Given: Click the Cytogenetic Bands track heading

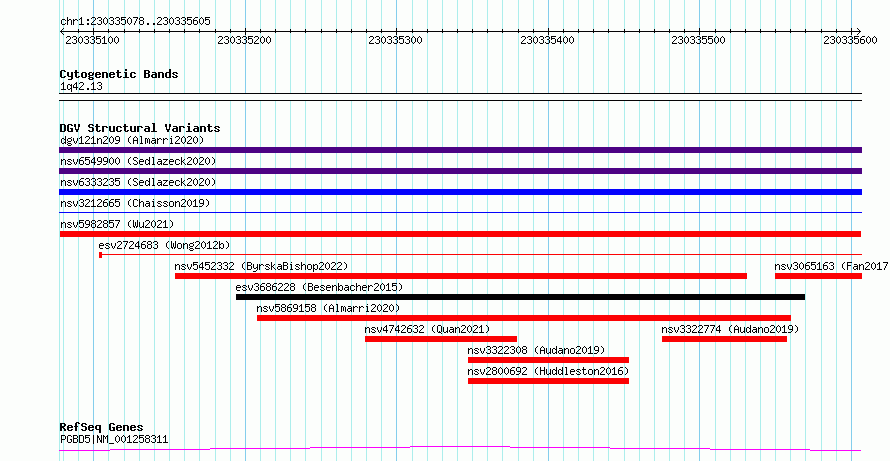Looking at the screenshot, I should pos(119,74).
